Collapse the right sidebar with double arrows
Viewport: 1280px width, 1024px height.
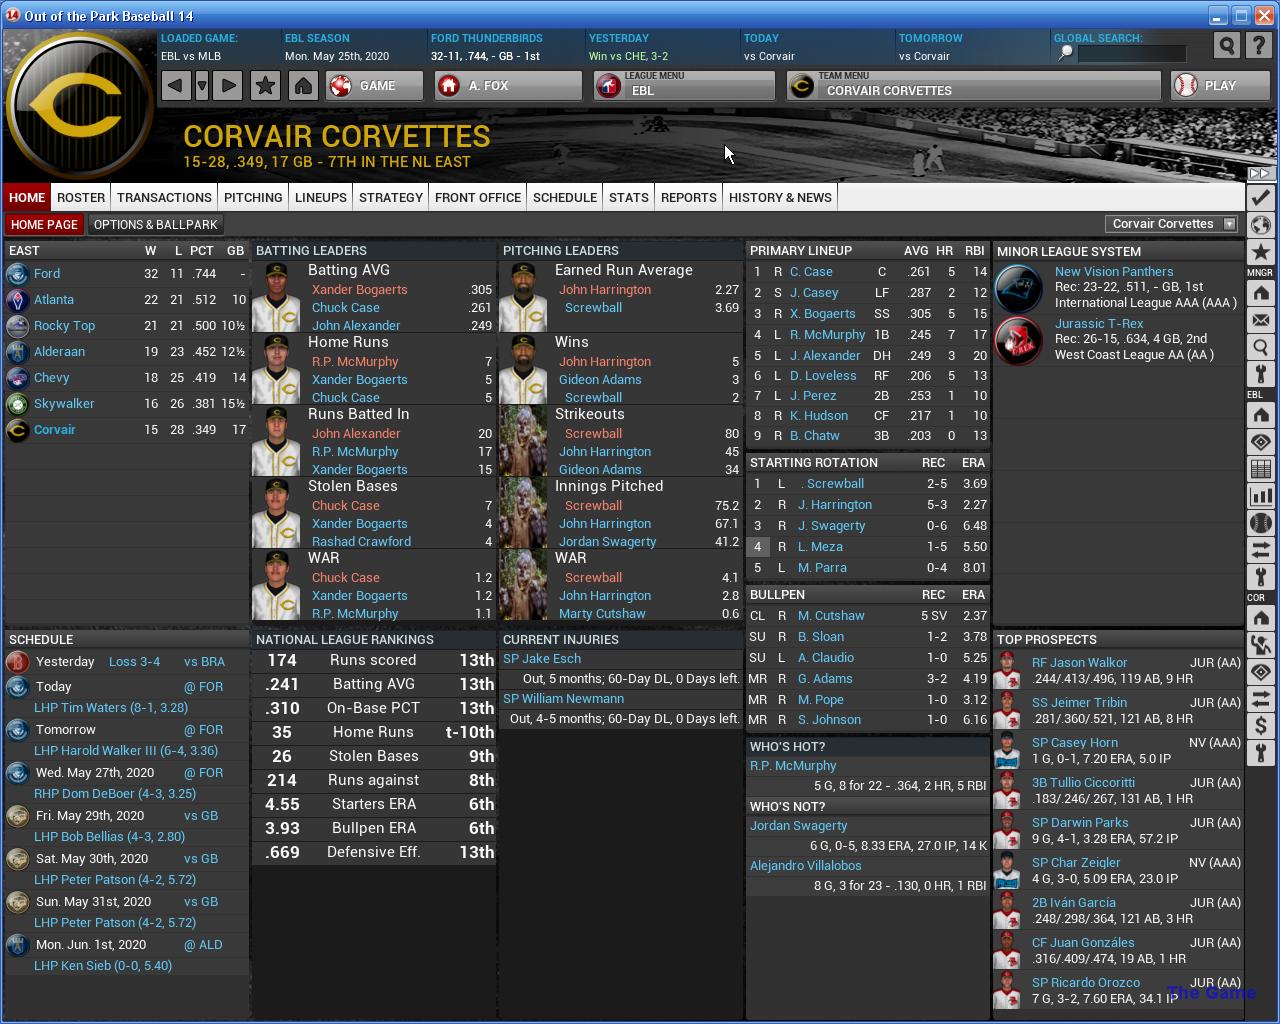coord(1259,173)
